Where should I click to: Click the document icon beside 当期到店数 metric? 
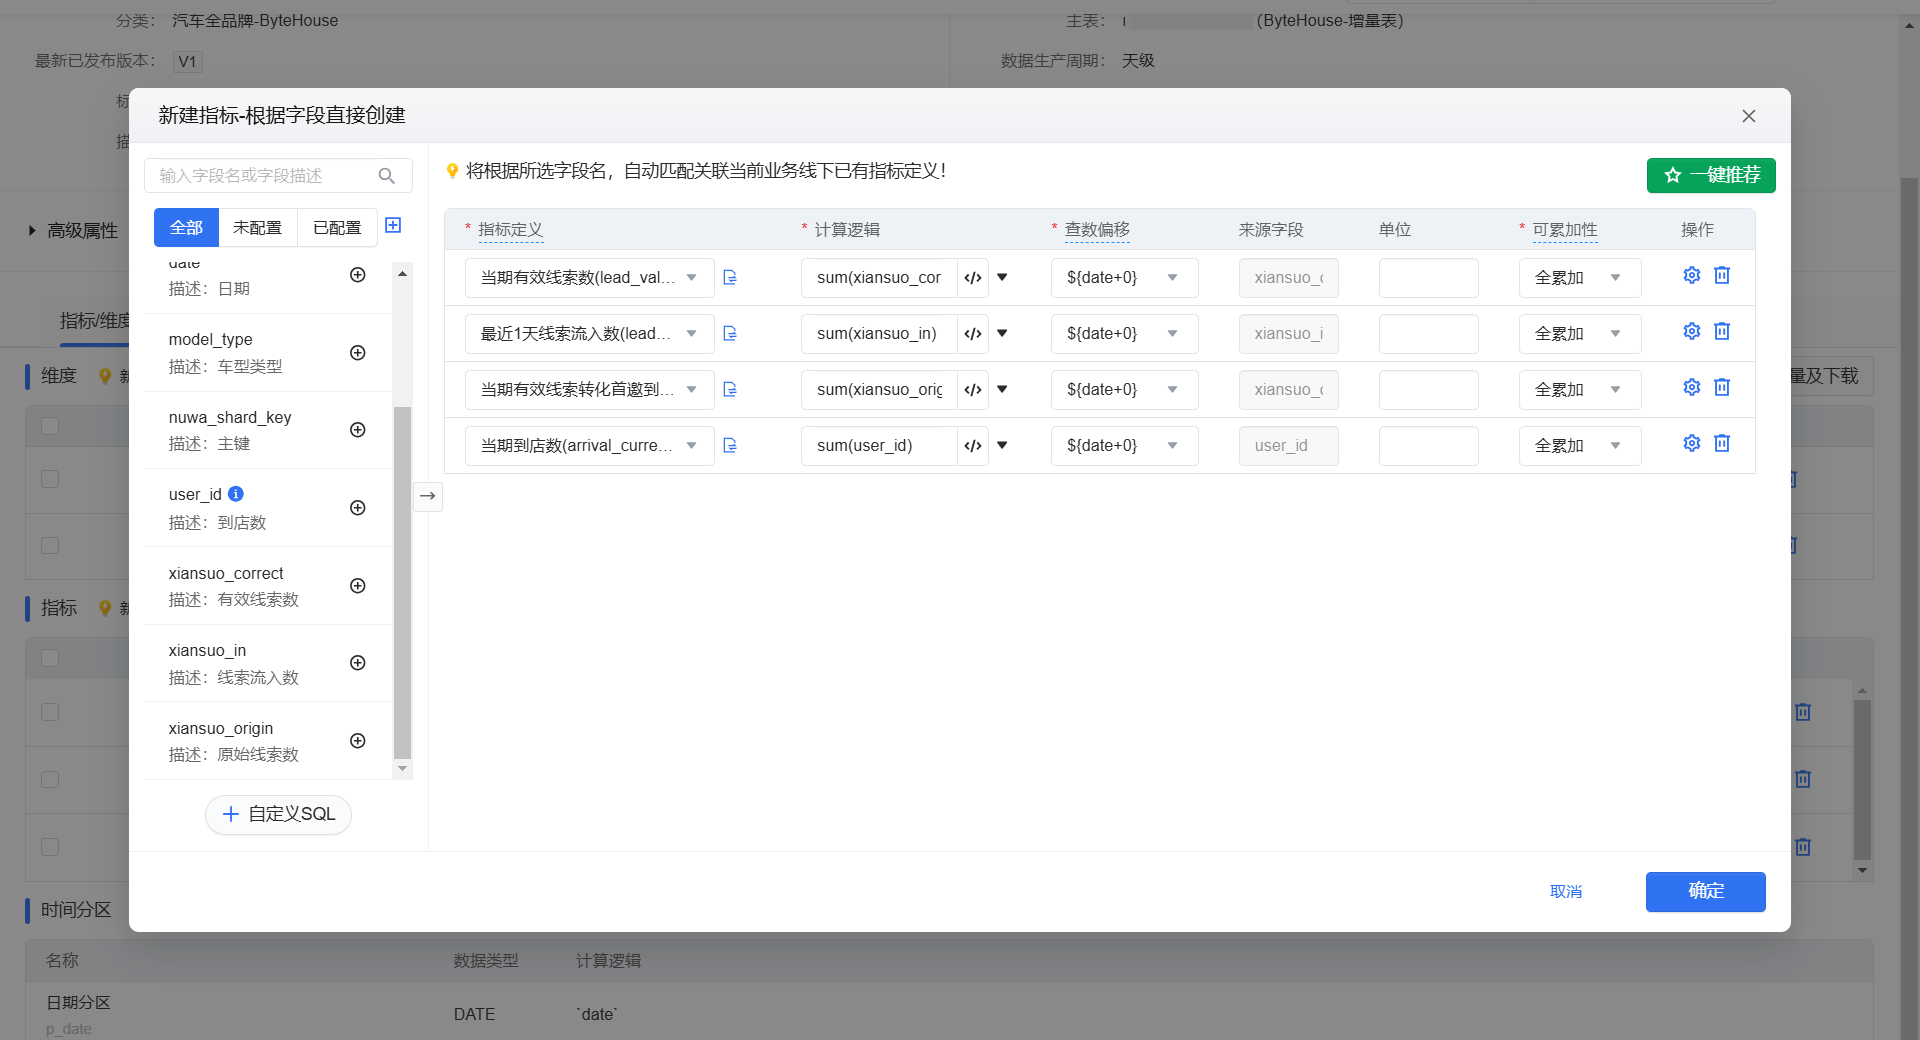(730, 446)
